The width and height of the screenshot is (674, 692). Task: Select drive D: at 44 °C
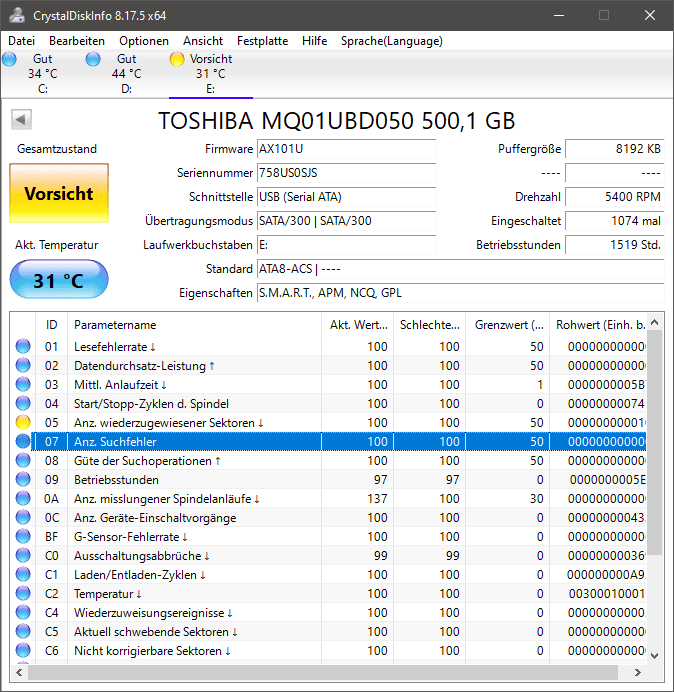coord(126,74)
